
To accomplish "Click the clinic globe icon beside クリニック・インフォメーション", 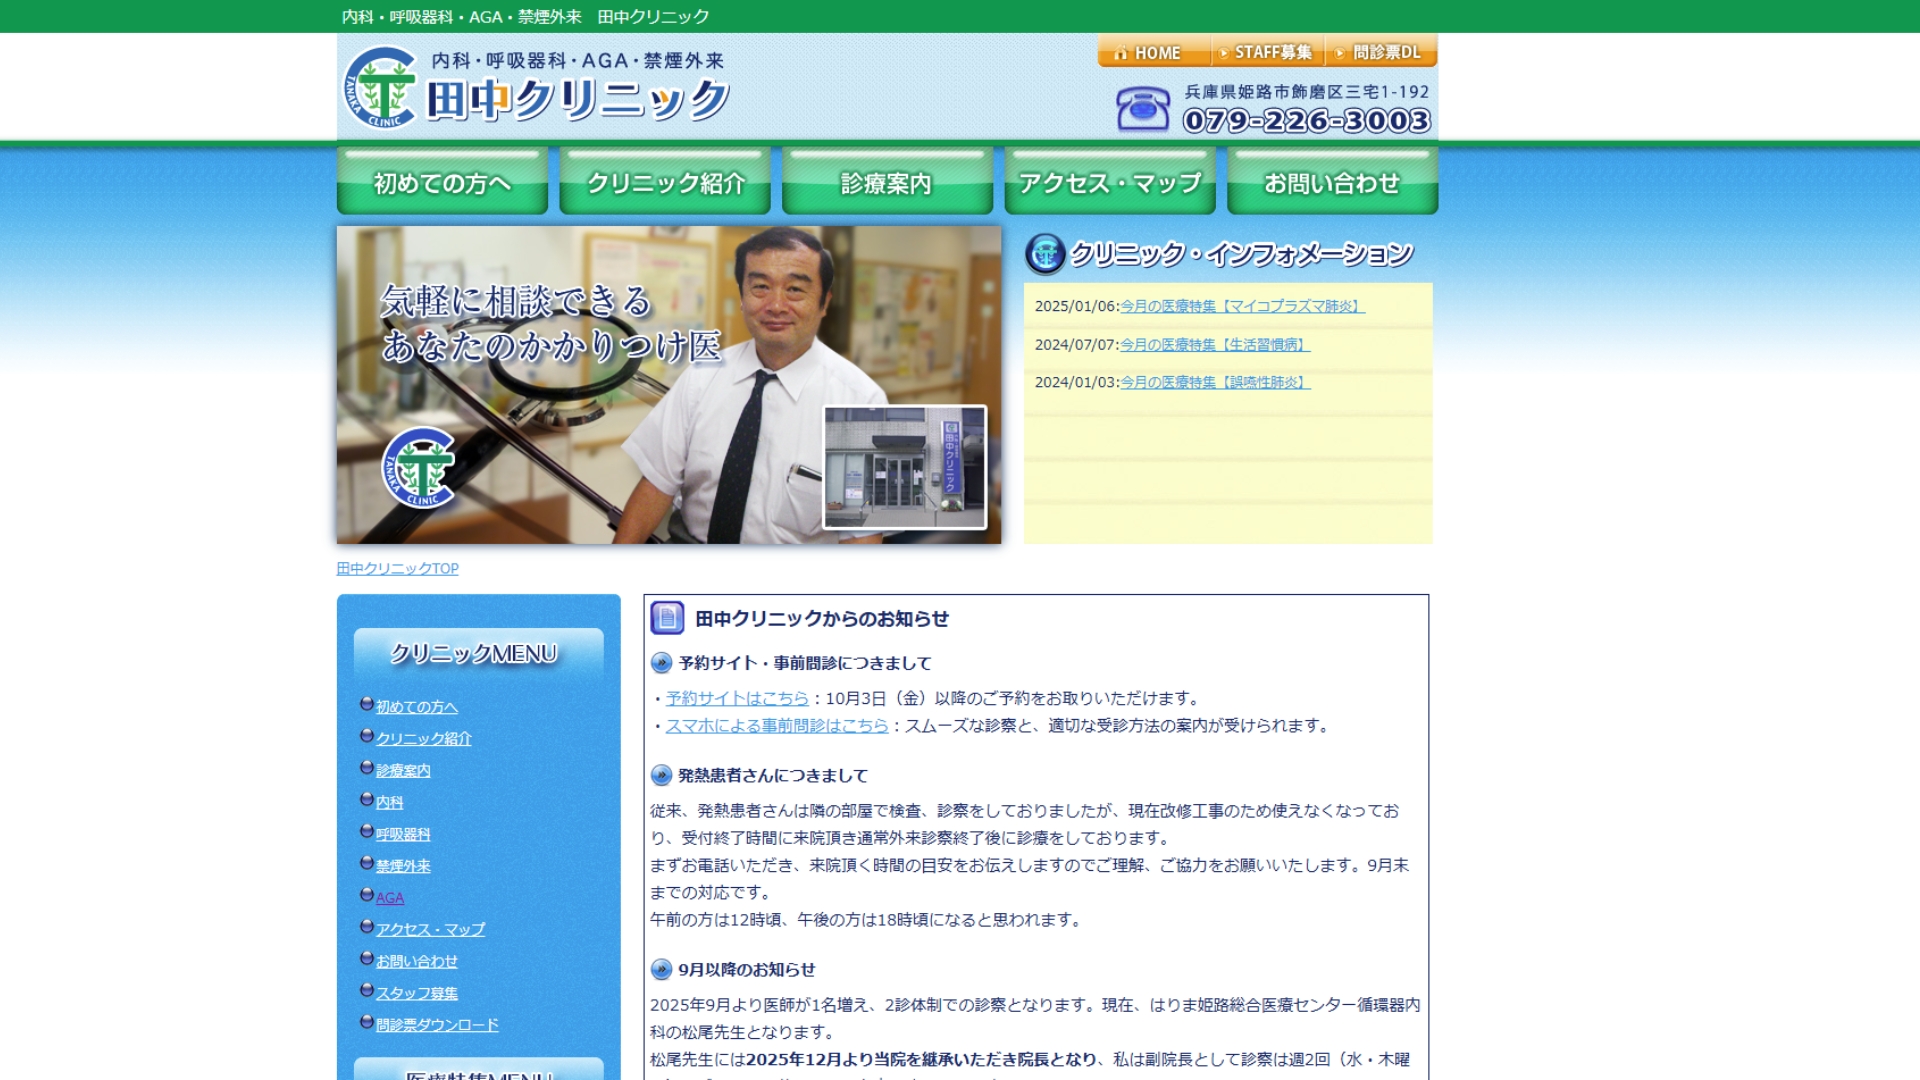I will coord(1044,255).
